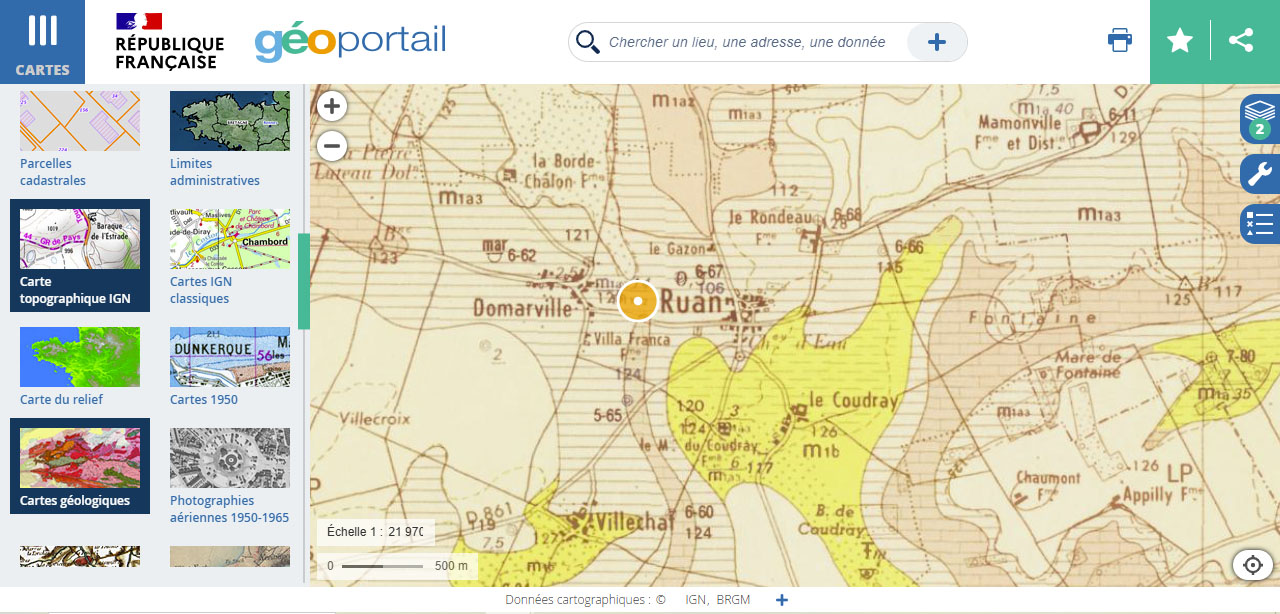Open the Cartes main menu

click(42, 42)
